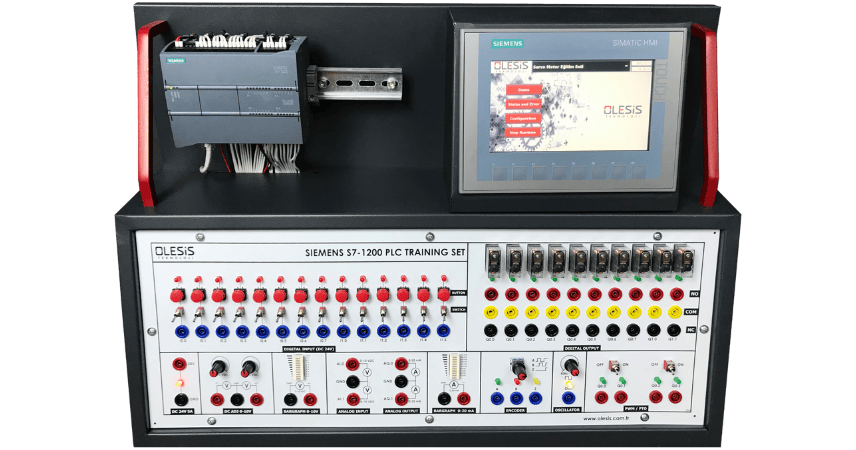This screenshot has height=450, width=856.
Task: Select the Encoder Z blue socket
Action: (535, 399)
